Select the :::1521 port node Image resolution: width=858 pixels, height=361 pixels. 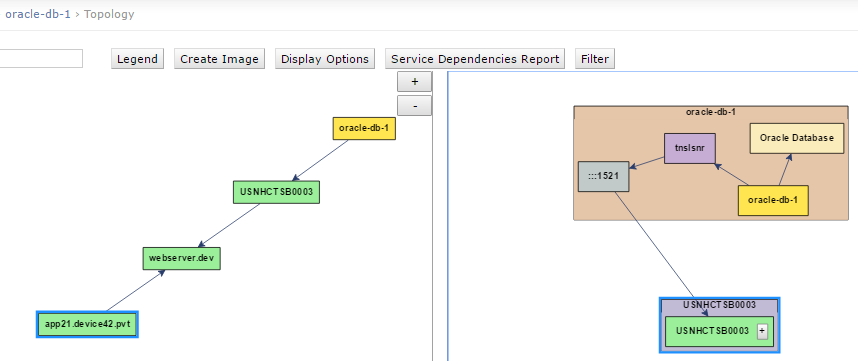coord(604,176)
